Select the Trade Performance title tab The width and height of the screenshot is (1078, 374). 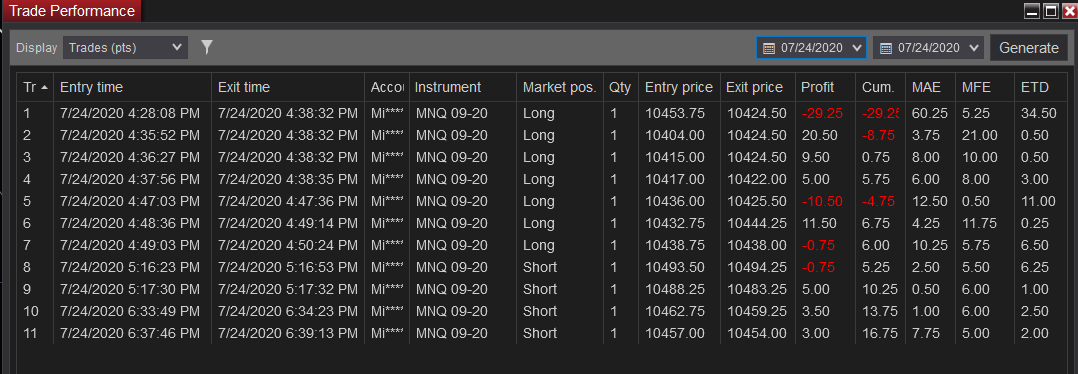72,11
